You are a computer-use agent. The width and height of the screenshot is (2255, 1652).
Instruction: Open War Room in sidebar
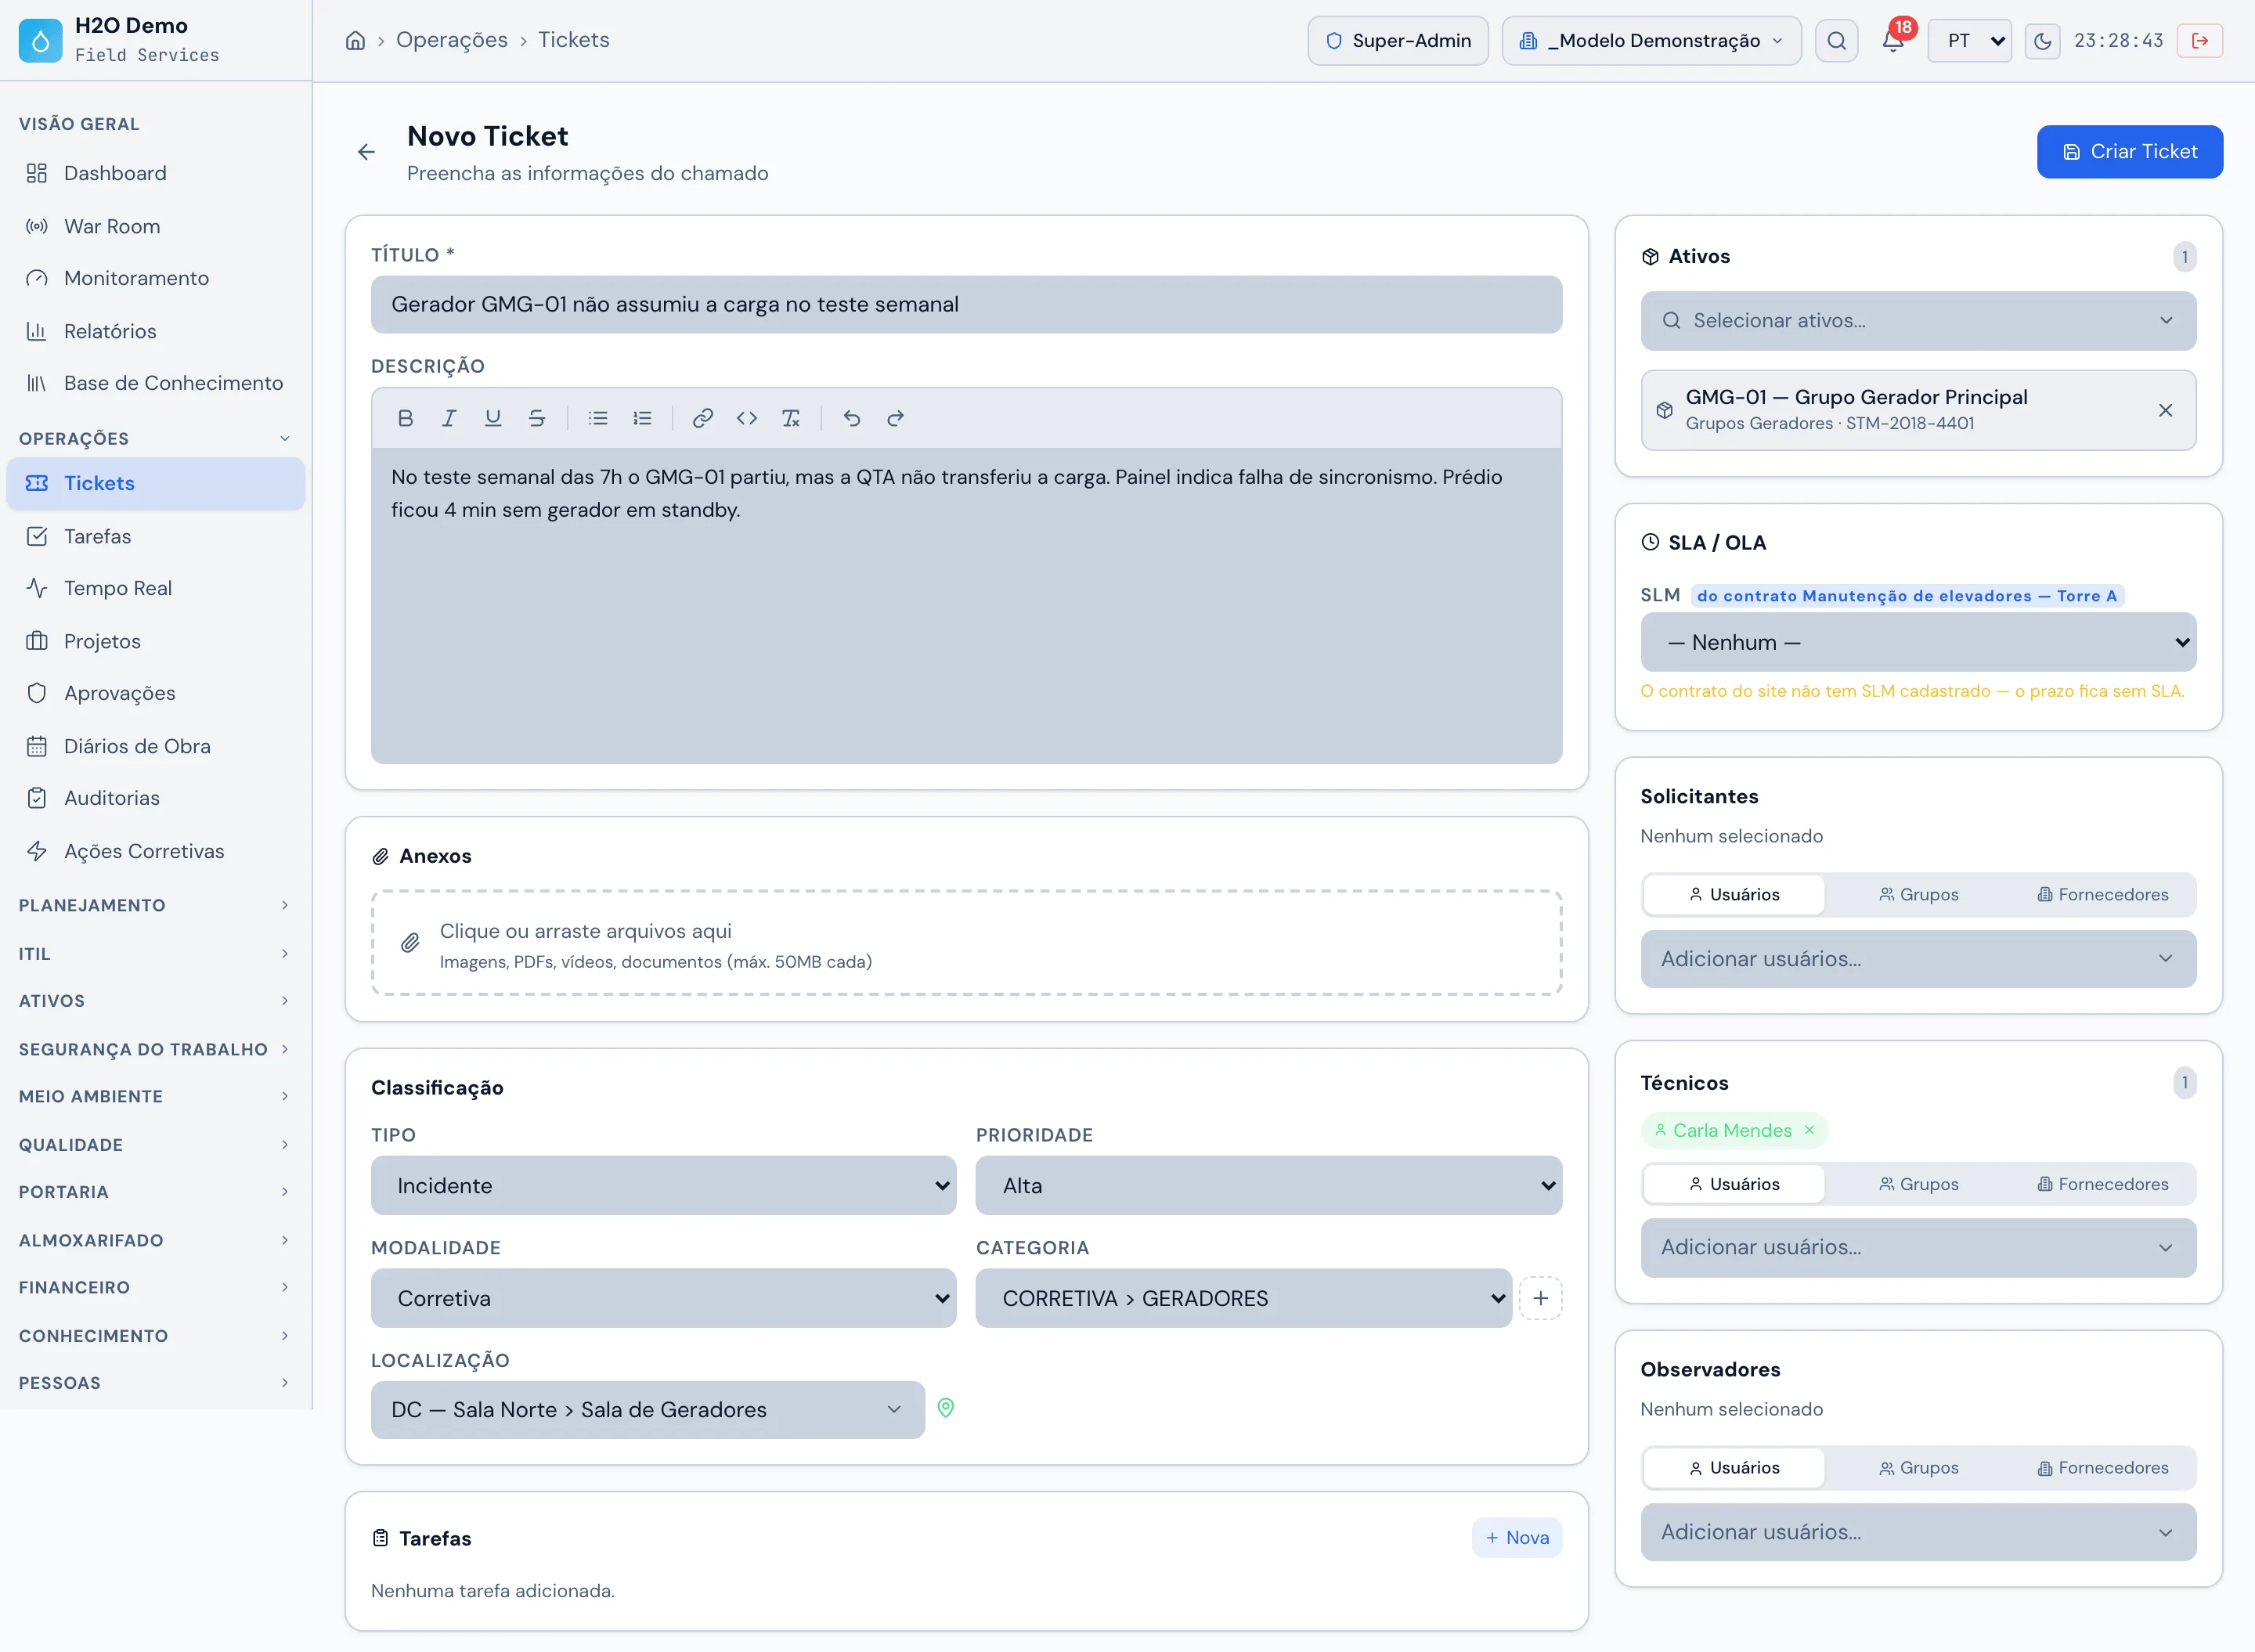[155, 226]
